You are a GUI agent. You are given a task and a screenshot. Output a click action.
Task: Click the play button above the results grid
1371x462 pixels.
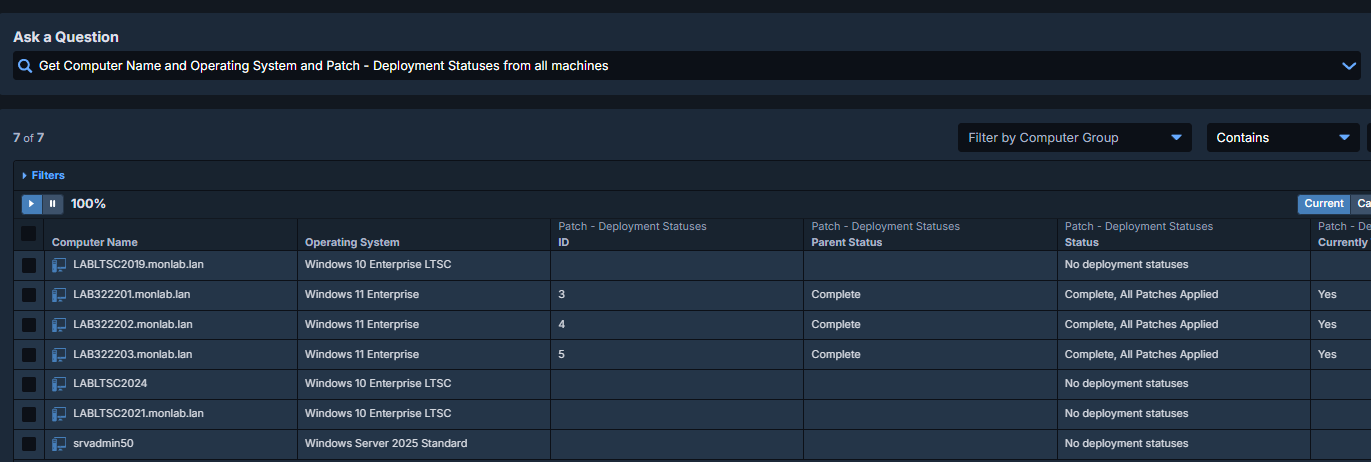[32, 204]
